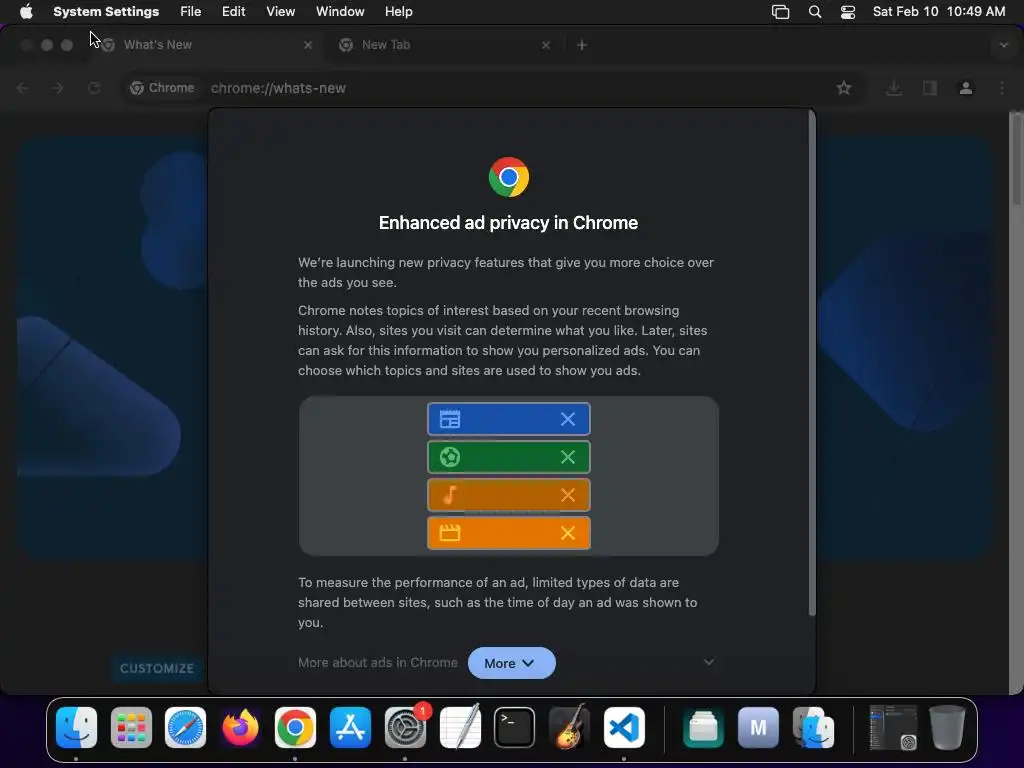Close the What's New tab

(x=308, y=45)
